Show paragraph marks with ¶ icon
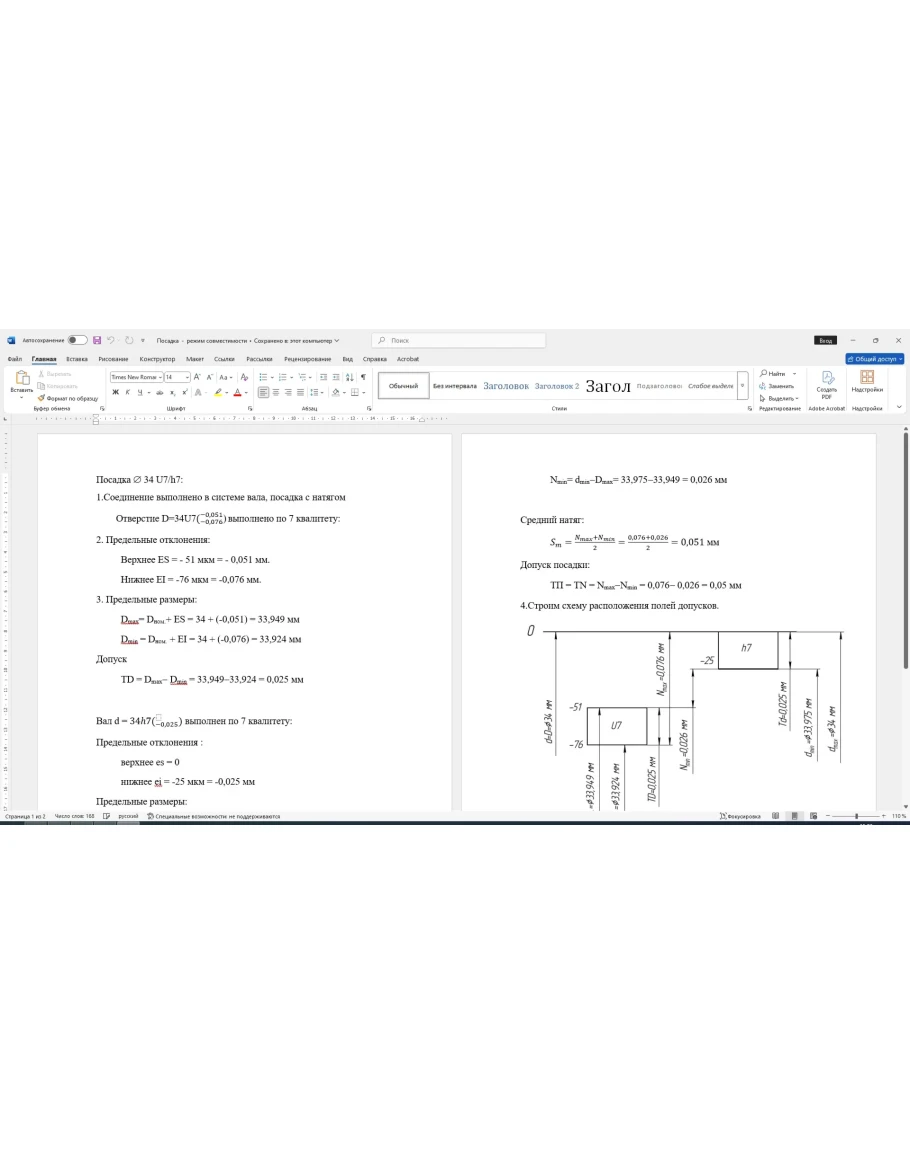 point(362,377)
